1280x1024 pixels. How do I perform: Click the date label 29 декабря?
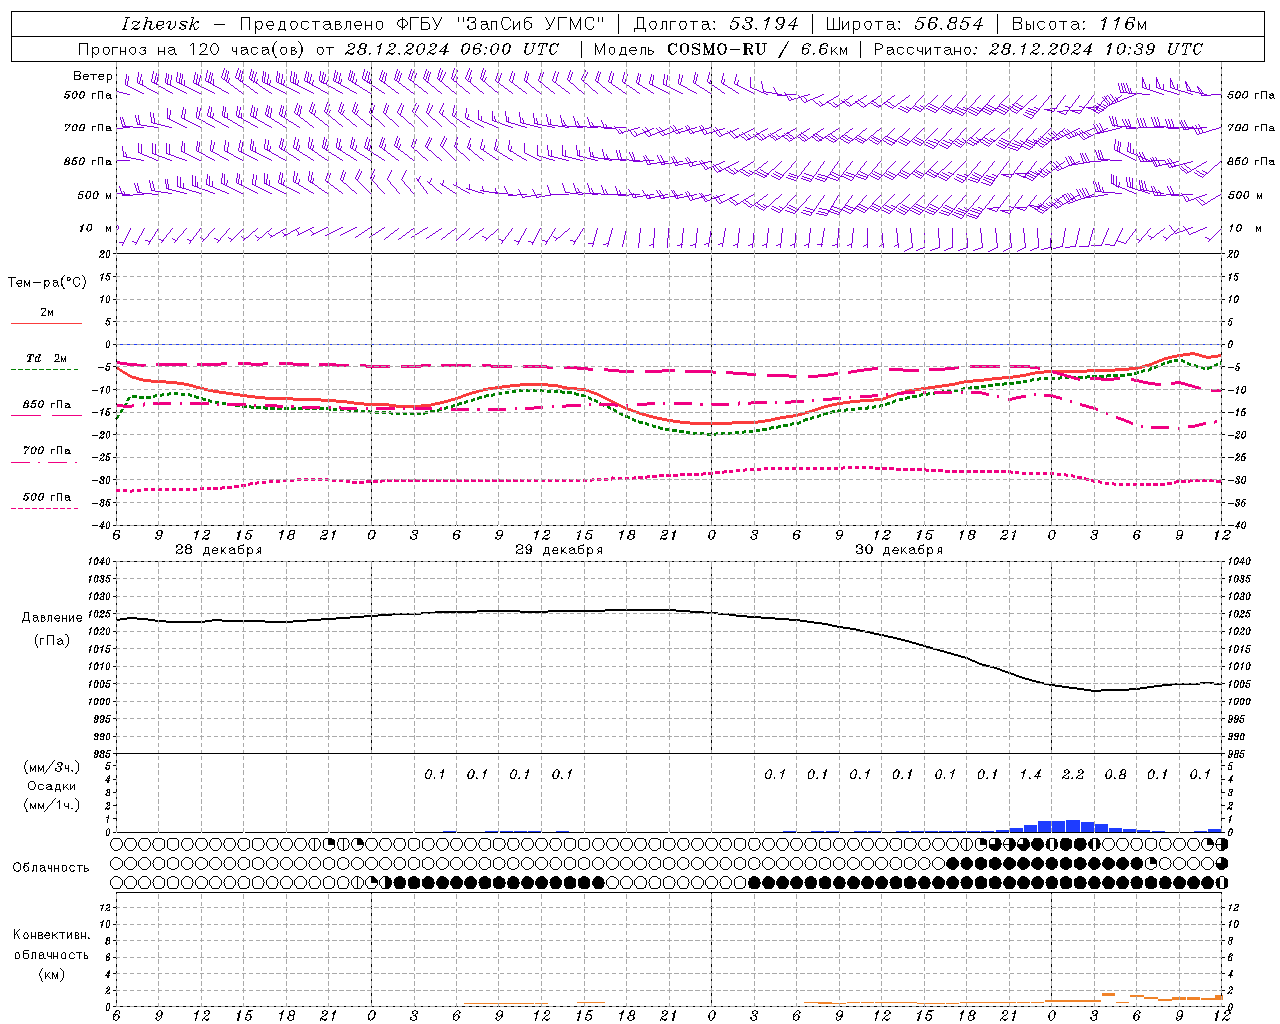click(x=559, y=550)
